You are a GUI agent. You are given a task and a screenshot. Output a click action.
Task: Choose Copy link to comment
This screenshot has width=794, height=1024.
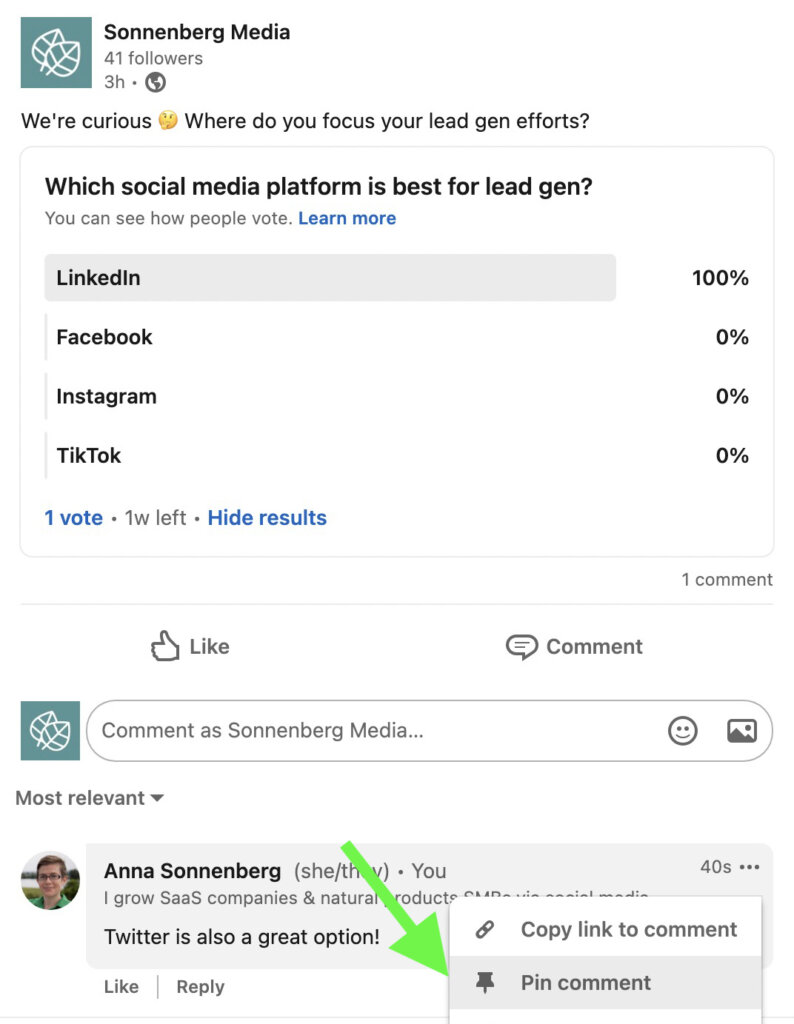tap(629, 929)
